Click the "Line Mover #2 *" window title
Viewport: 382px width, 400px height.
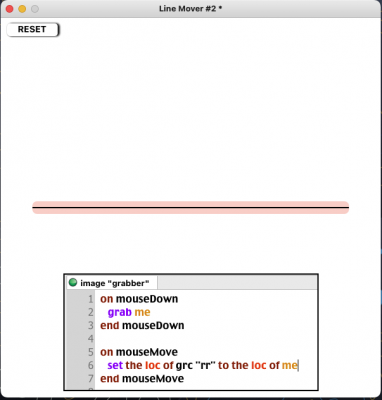point(191,9)
